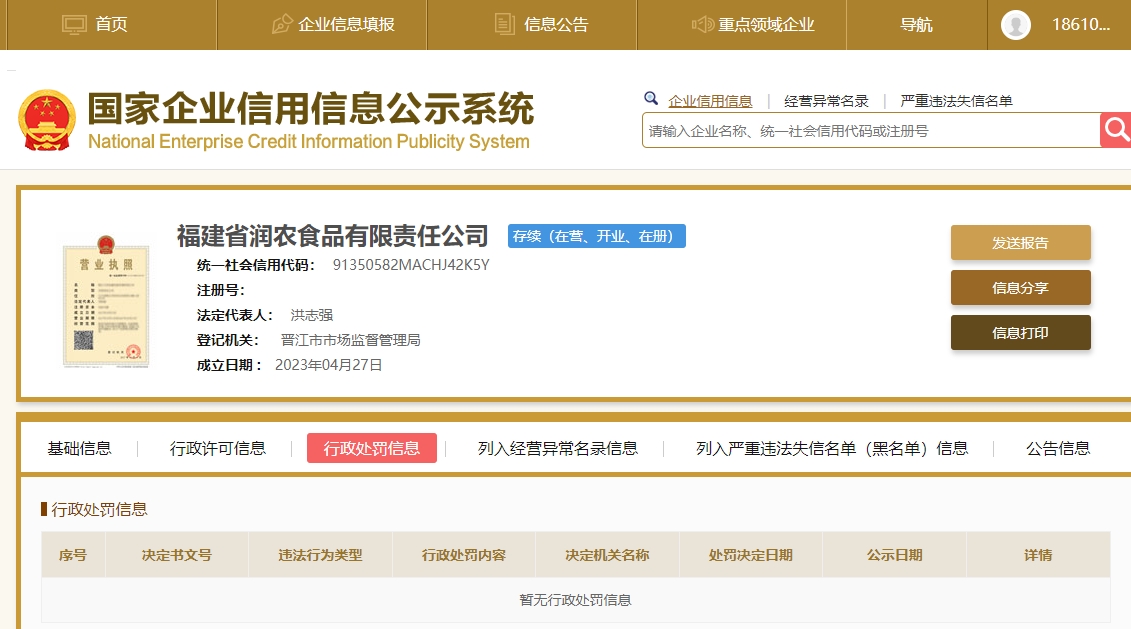Click the 发送报告 button
Screen dimensions: 1131x629
[1020, 243]
